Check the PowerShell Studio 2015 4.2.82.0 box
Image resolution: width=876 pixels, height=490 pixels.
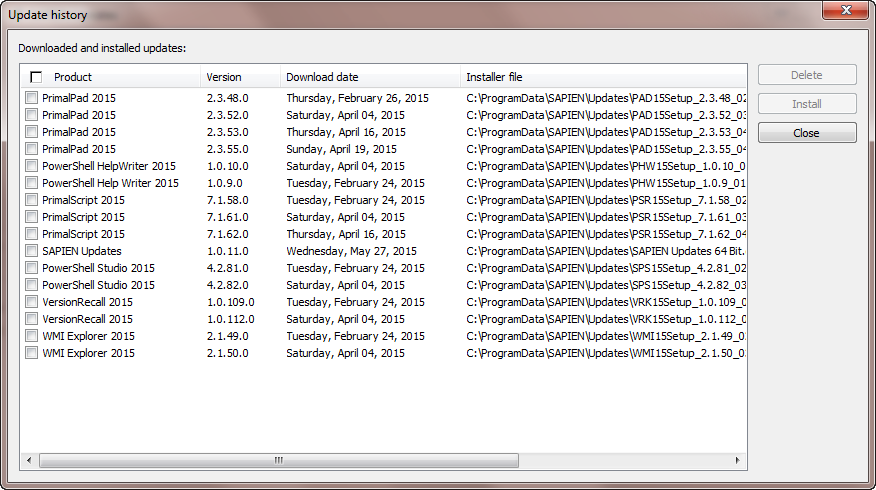[31, 285]
